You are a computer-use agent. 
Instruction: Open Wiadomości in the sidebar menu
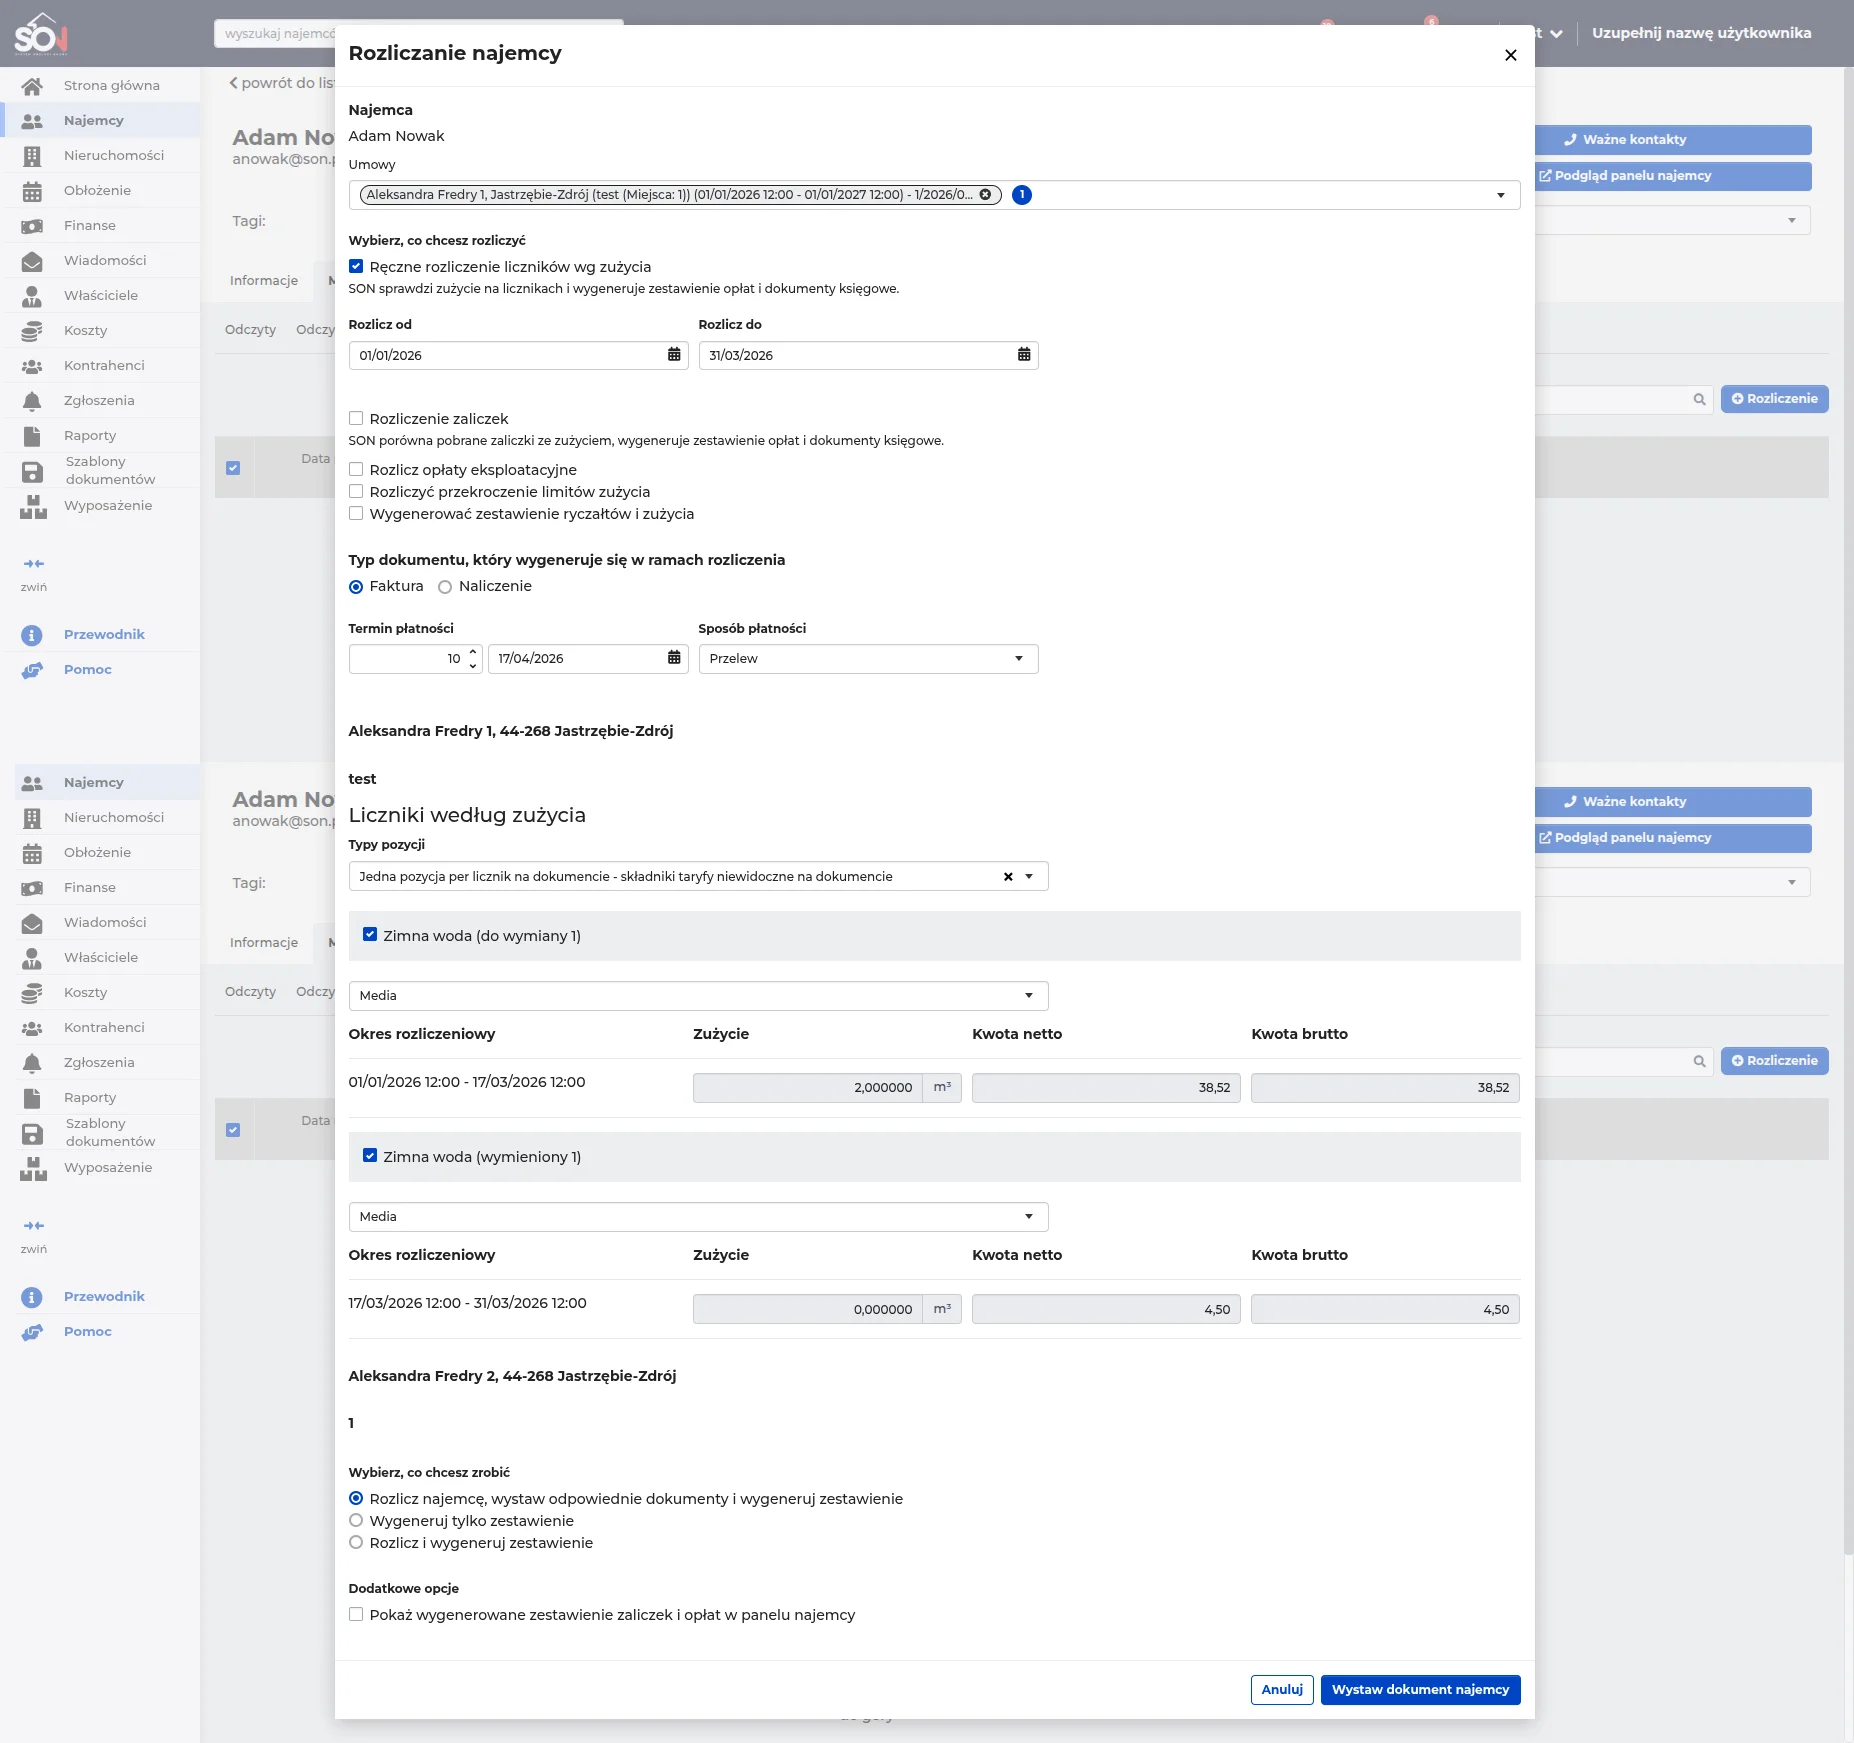[x=104, y=261]
